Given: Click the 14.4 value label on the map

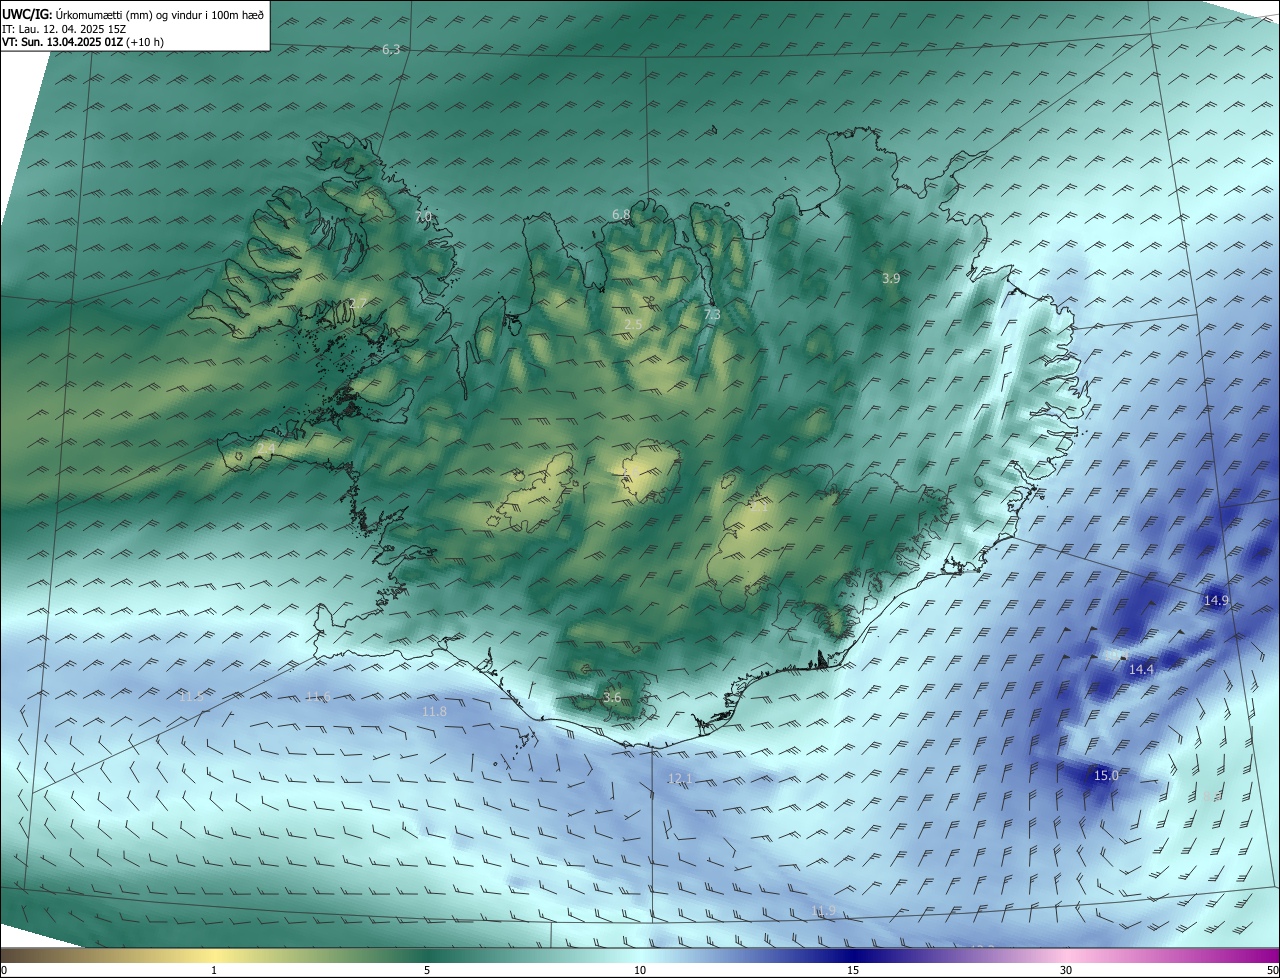Looking at the screenshot, I should tap(1141, 669).
